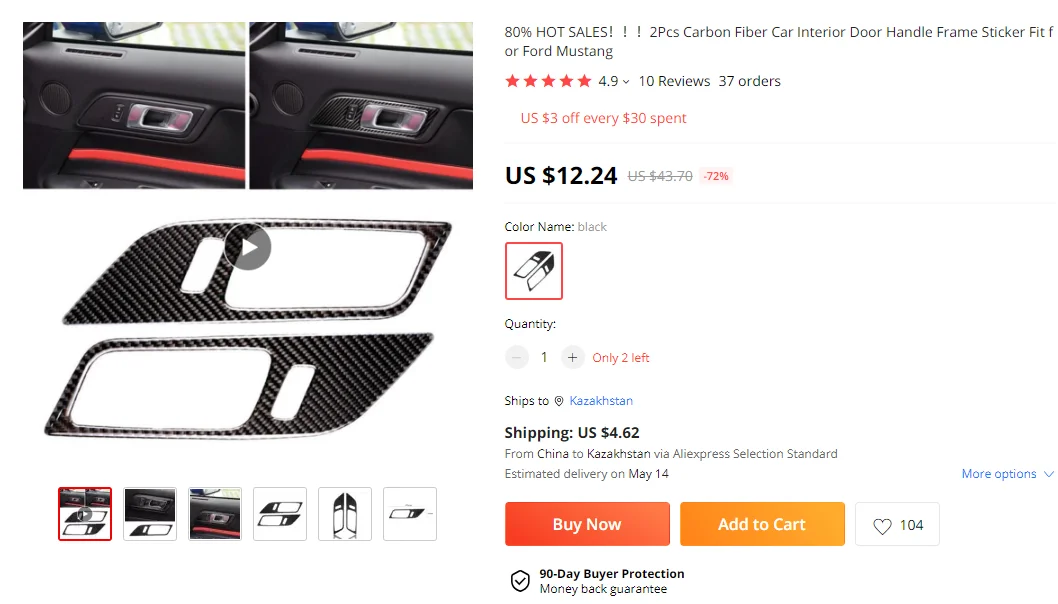Image resolution: width=1058 pixels, height=604 pixels.
Task: Expand the 4.9 rating dropdown
Action: click(613, 81)
